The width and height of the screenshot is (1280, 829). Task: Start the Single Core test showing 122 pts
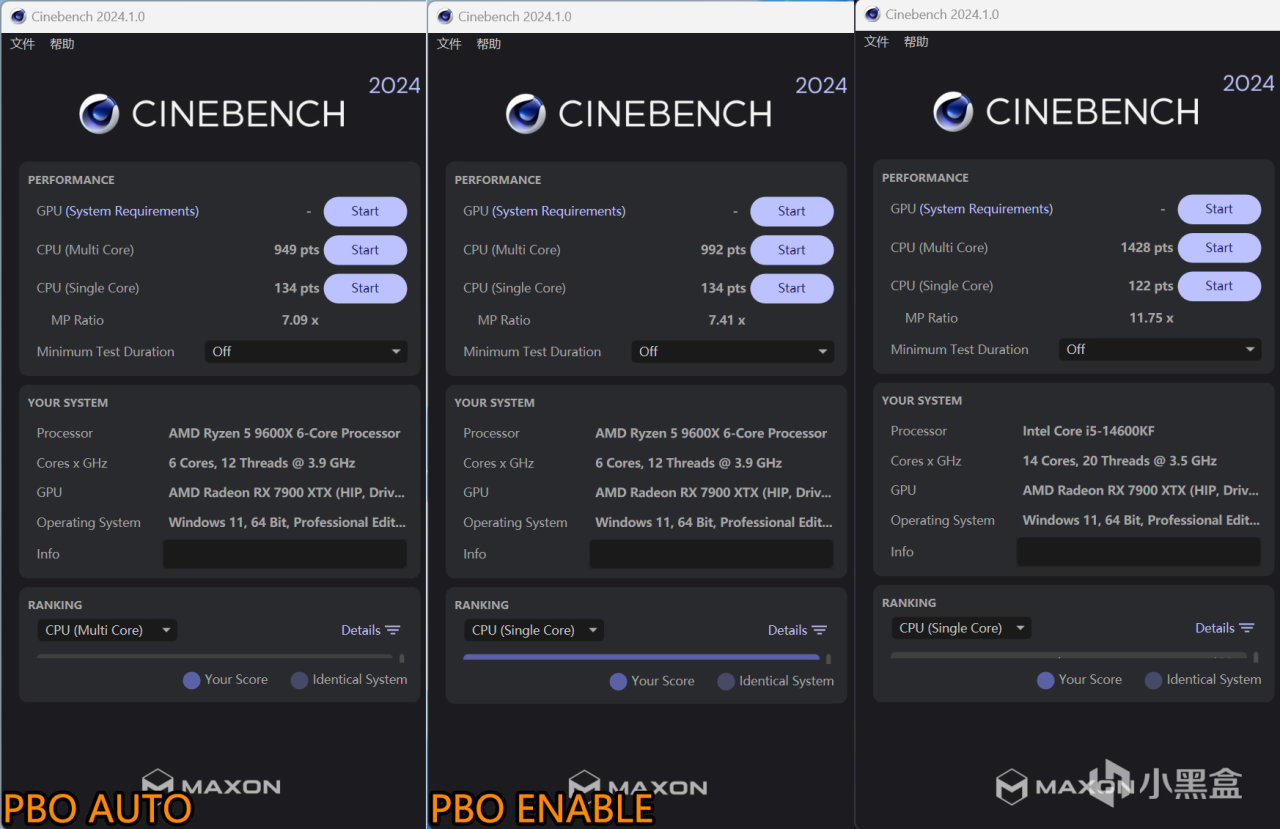pos(1219,286)
